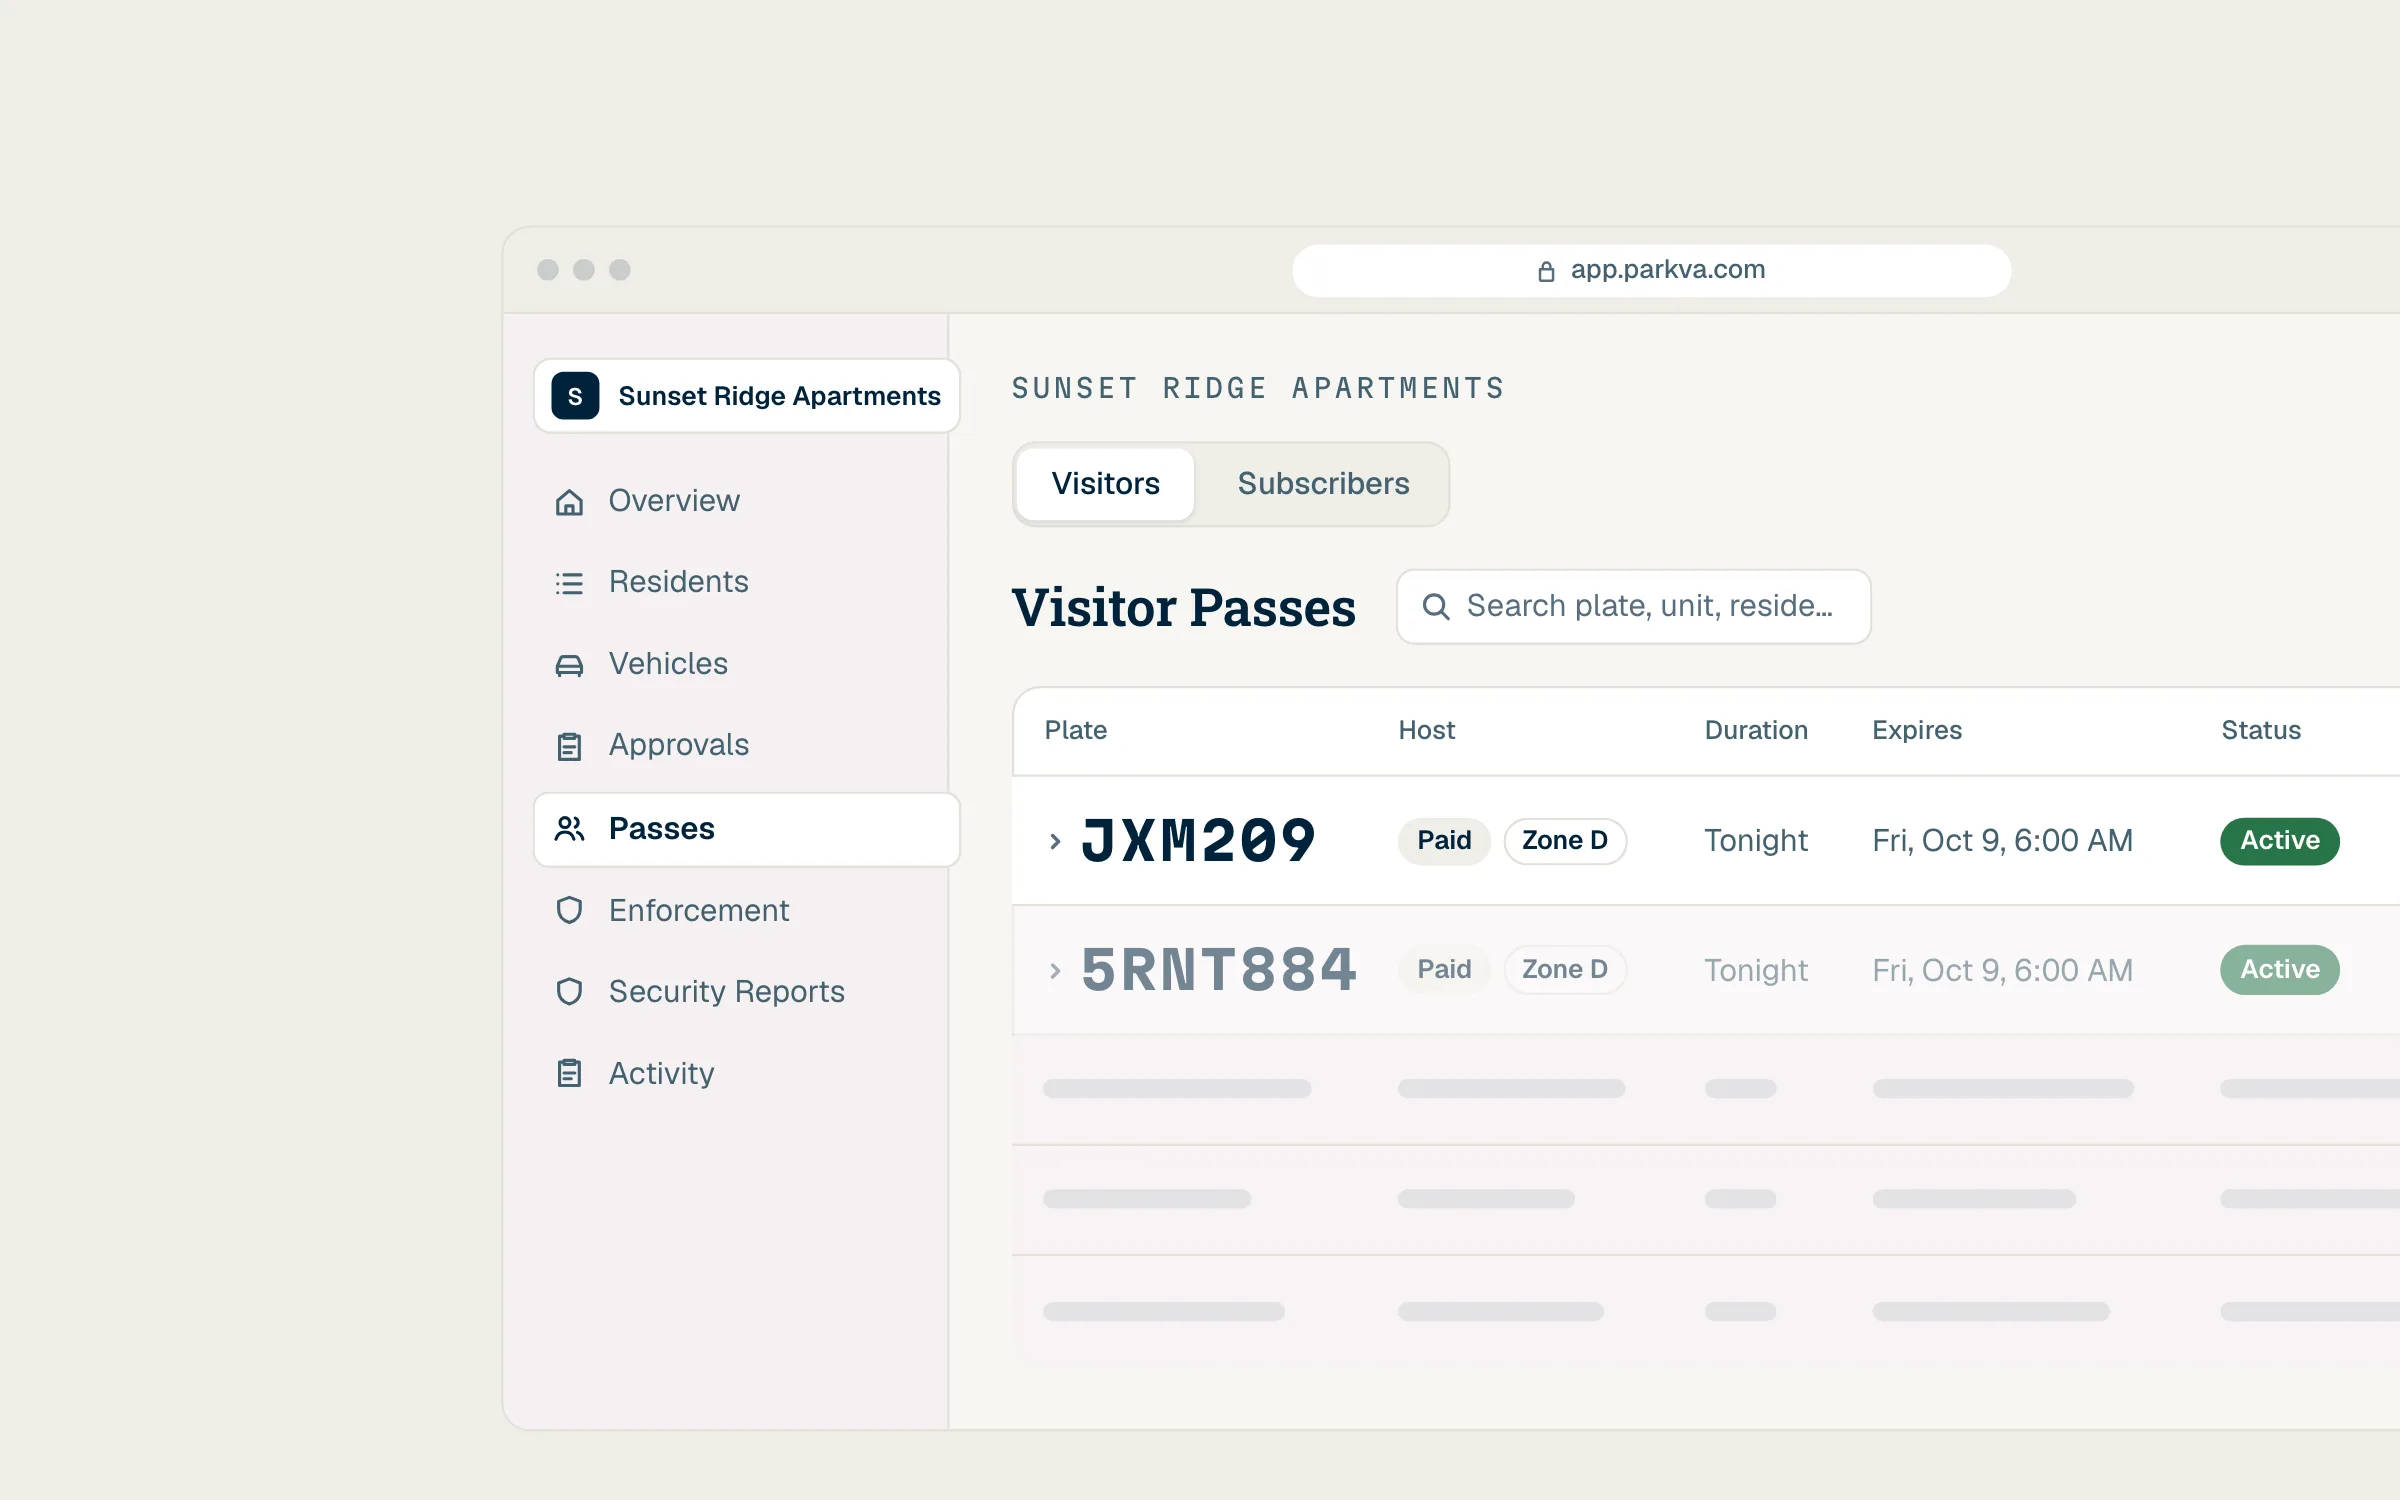The height and width of the screenshot is (1500, 2400).
Task: Expand the JXM209 pass row
Action: (x=1055, y=842)
